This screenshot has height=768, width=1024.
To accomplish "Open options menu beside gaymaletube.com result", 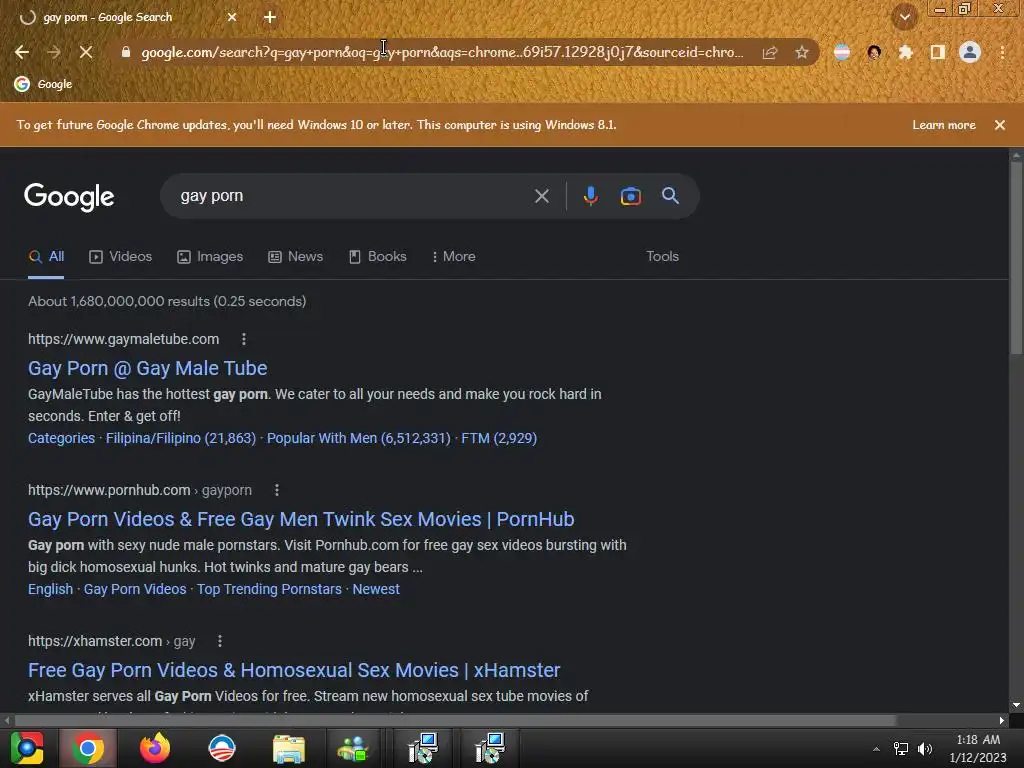I will [x=244, y=339].
